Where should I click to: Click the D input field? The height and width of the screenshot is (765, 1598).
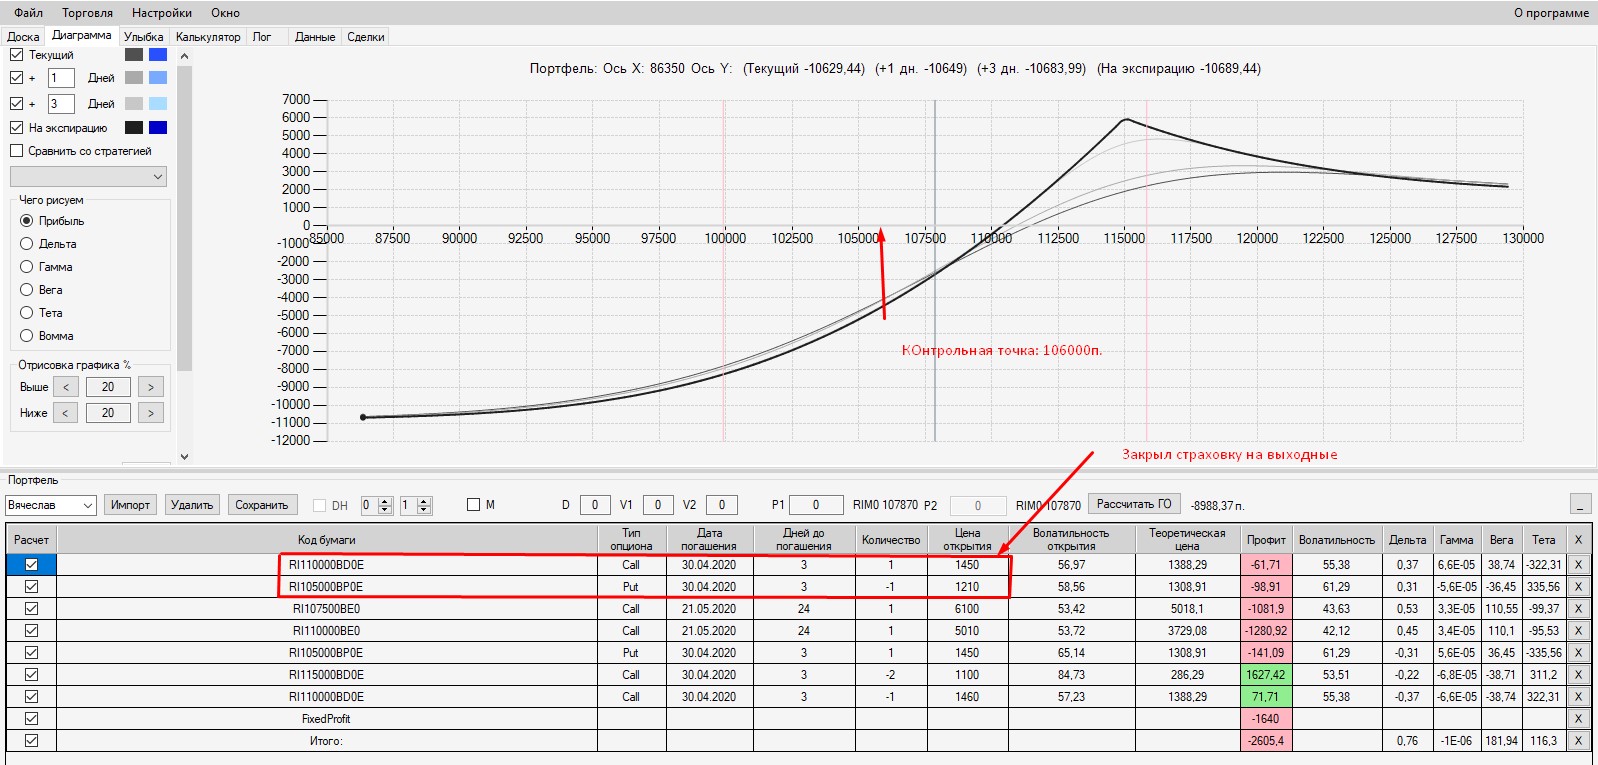(x=595, y=505)
